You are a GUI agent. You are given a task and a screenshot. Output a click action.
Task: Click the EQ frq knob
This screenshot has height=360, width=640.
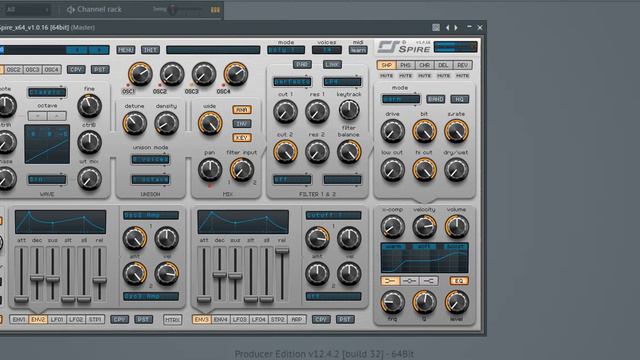[392, 302]
